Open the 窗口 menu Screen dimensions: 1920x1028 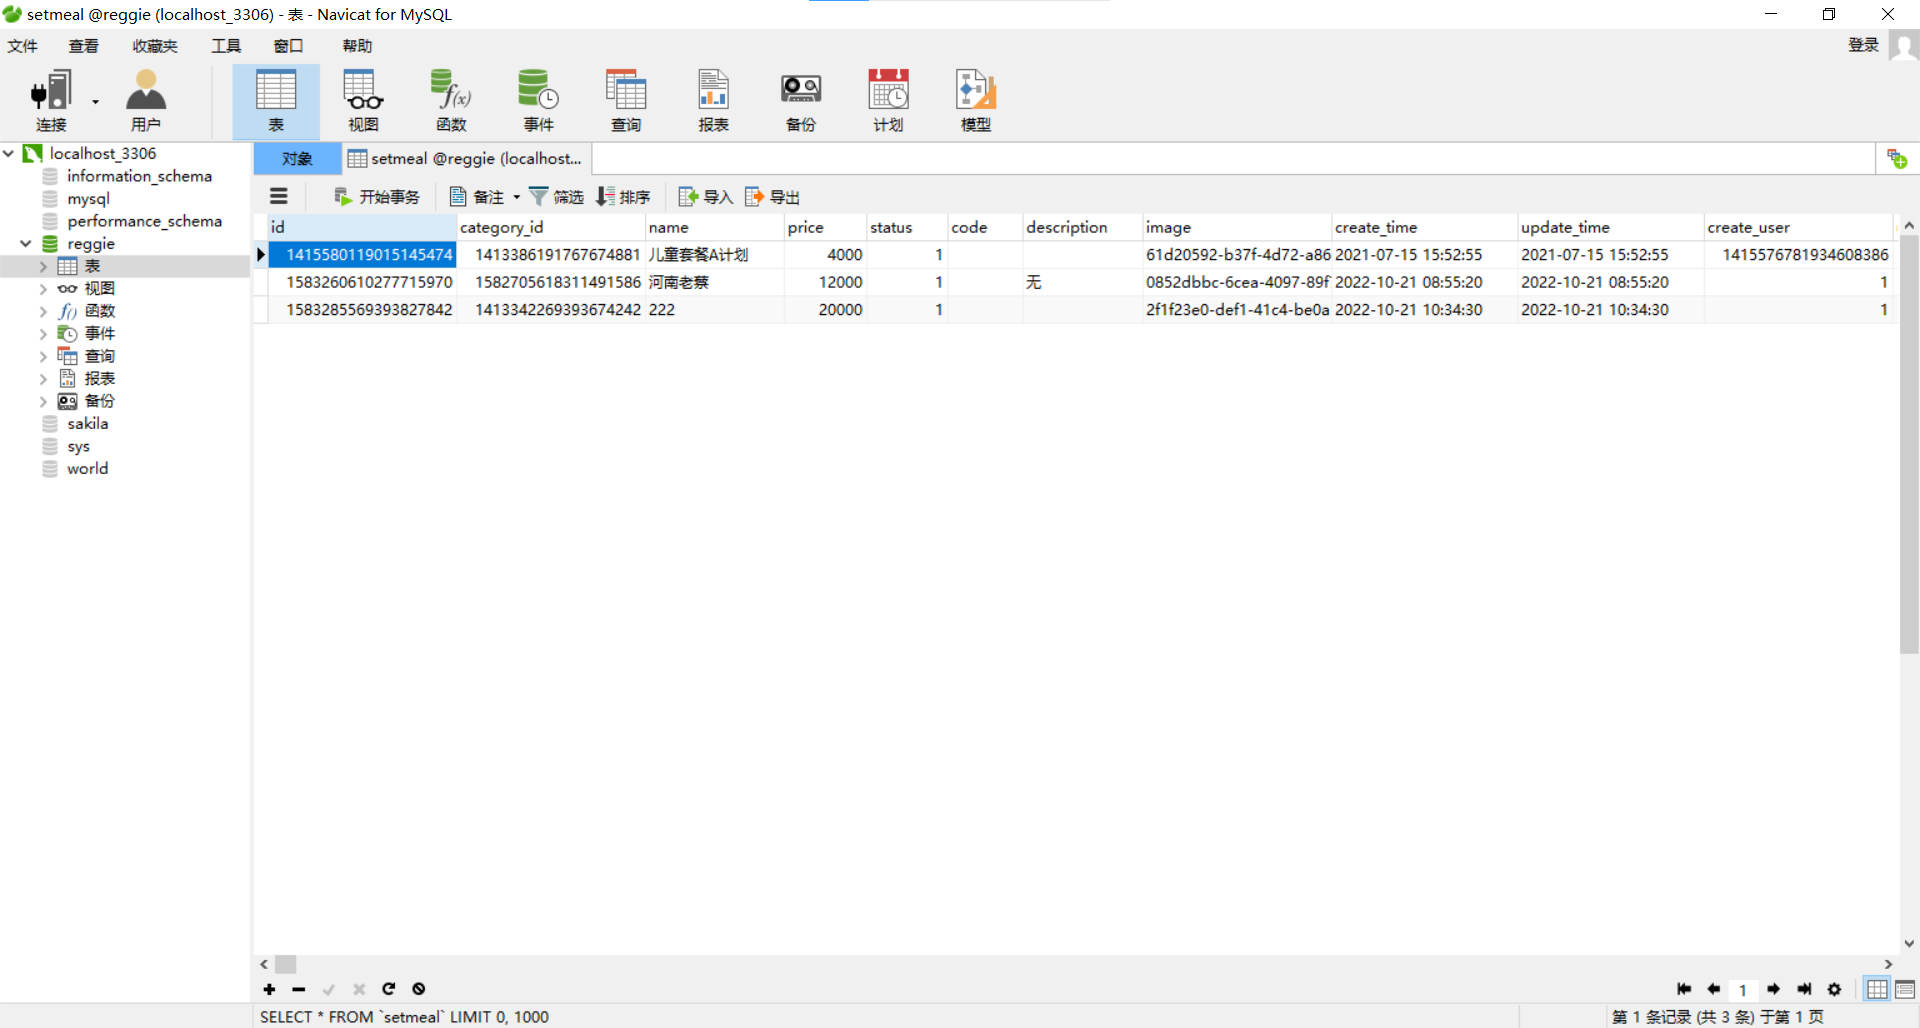[x=288, y=46]
